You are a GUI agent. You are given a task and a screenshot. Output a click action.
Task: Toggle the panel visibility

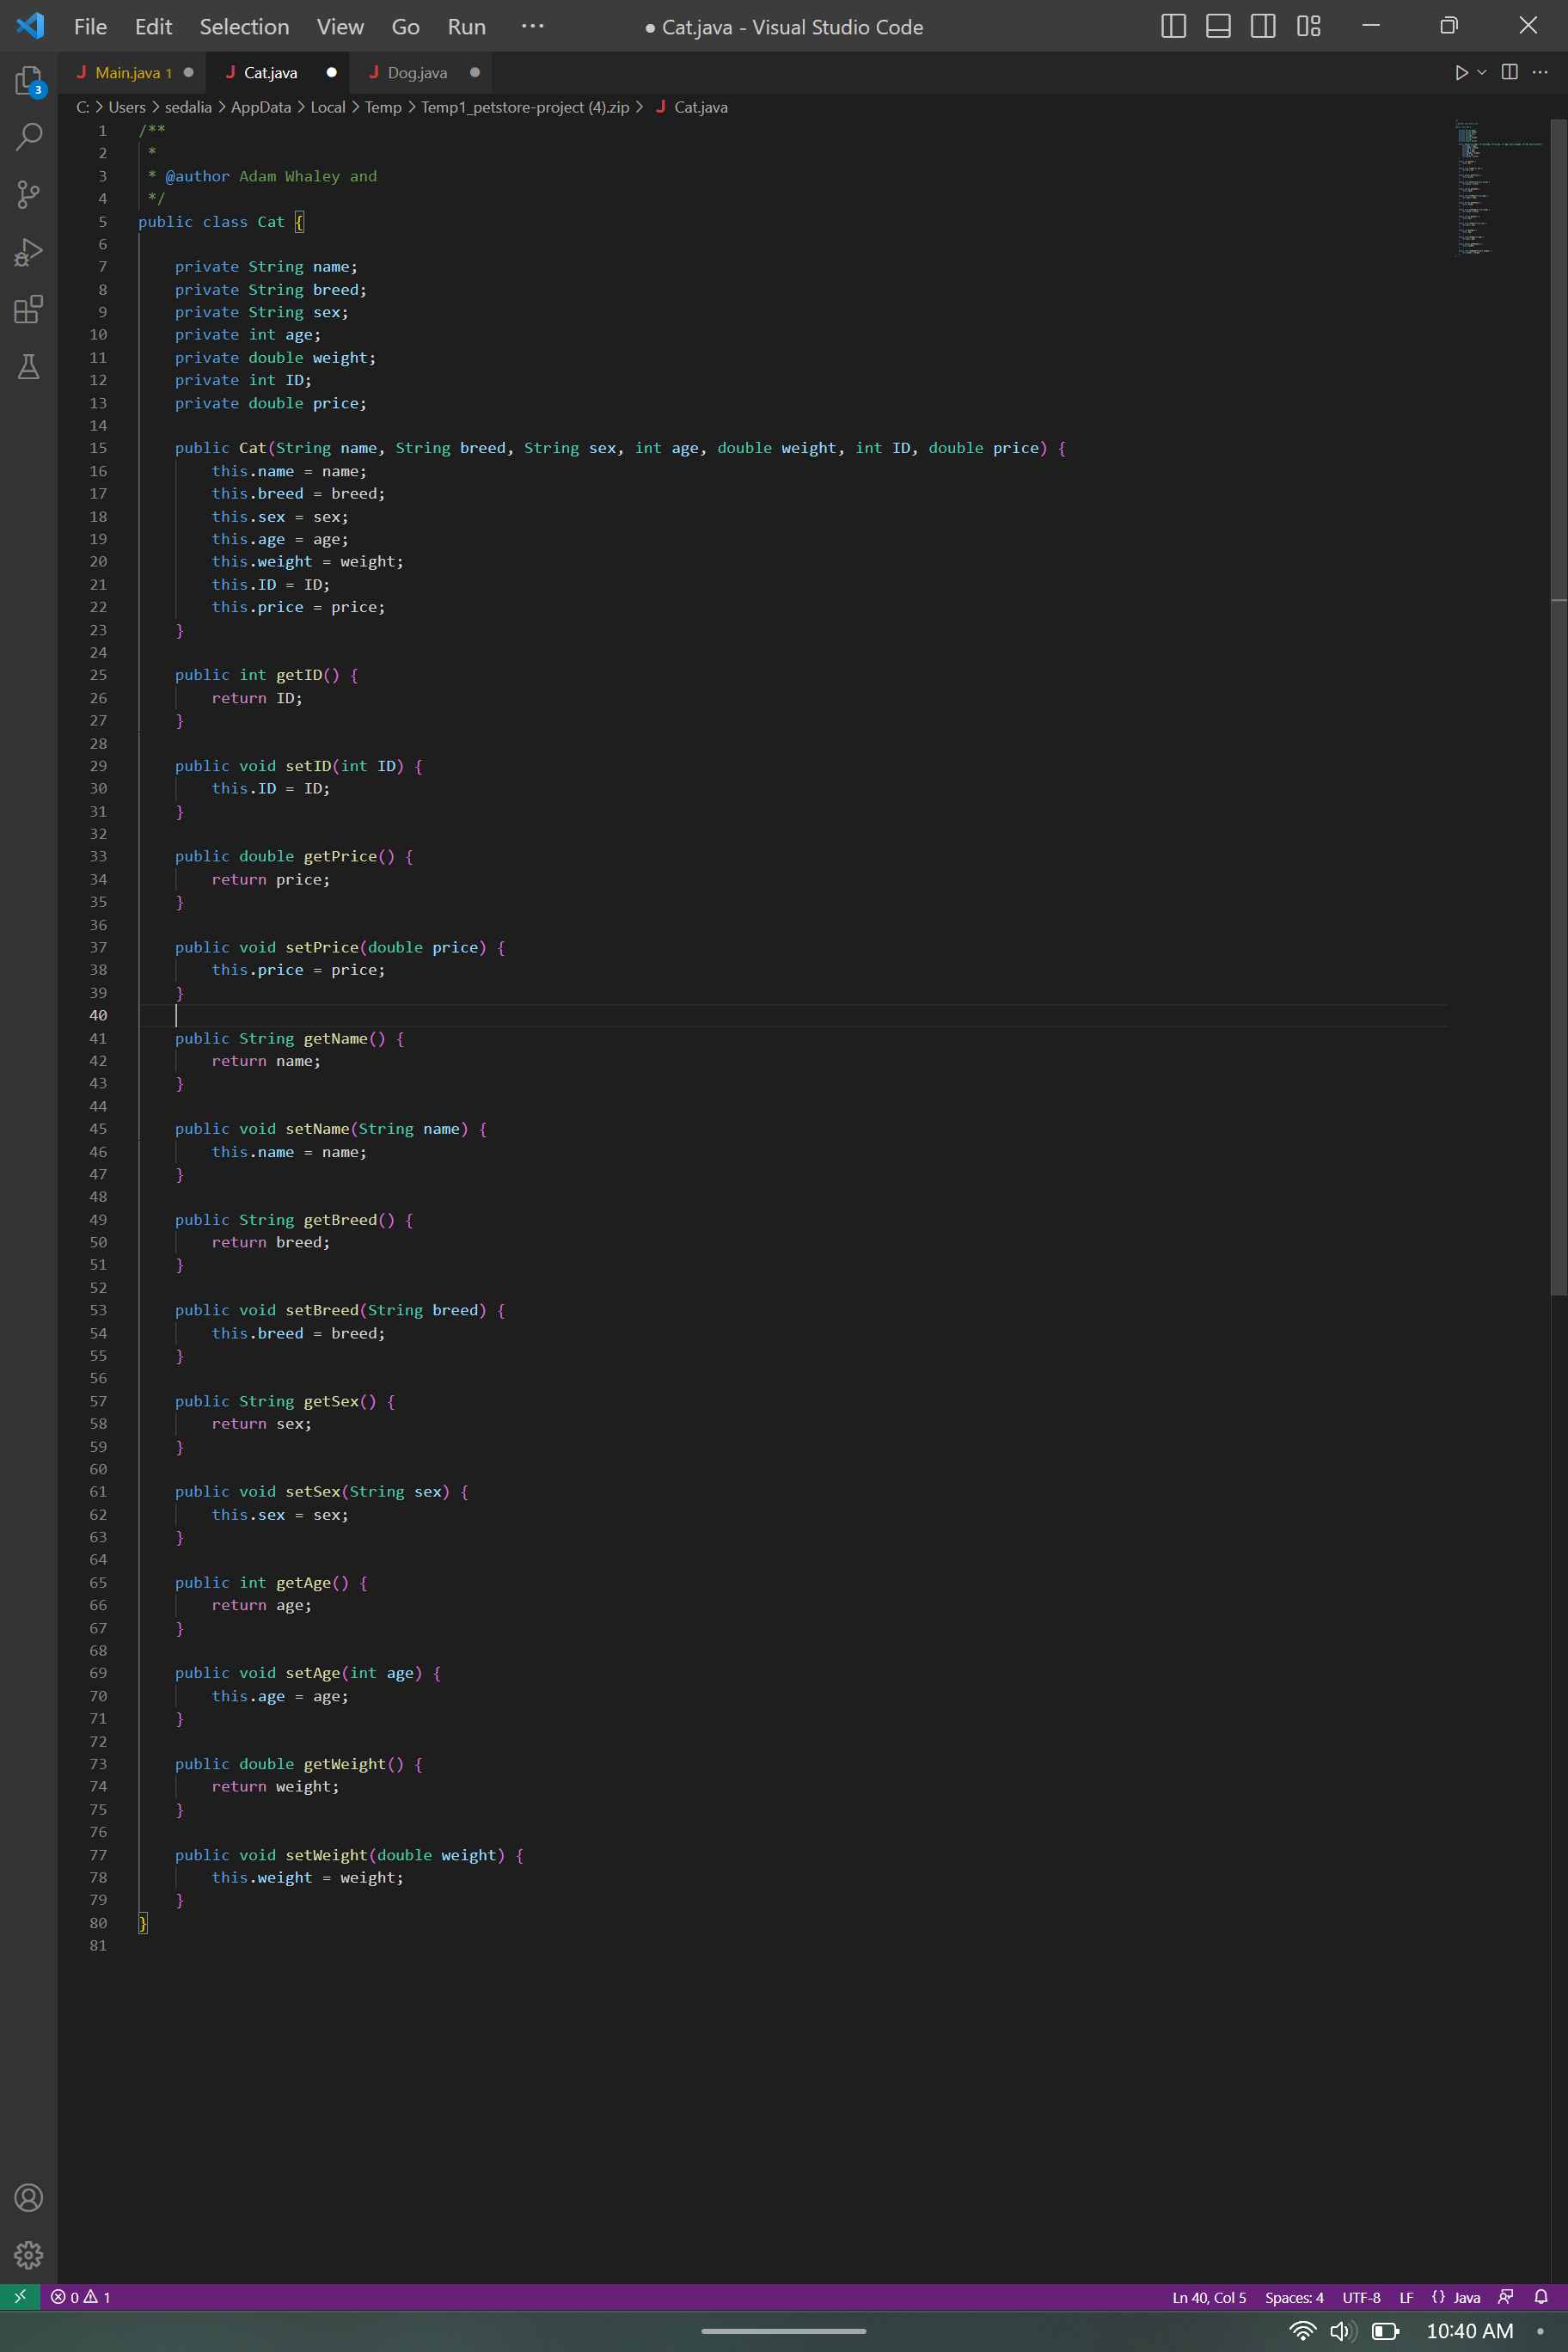coord(1218,26)
